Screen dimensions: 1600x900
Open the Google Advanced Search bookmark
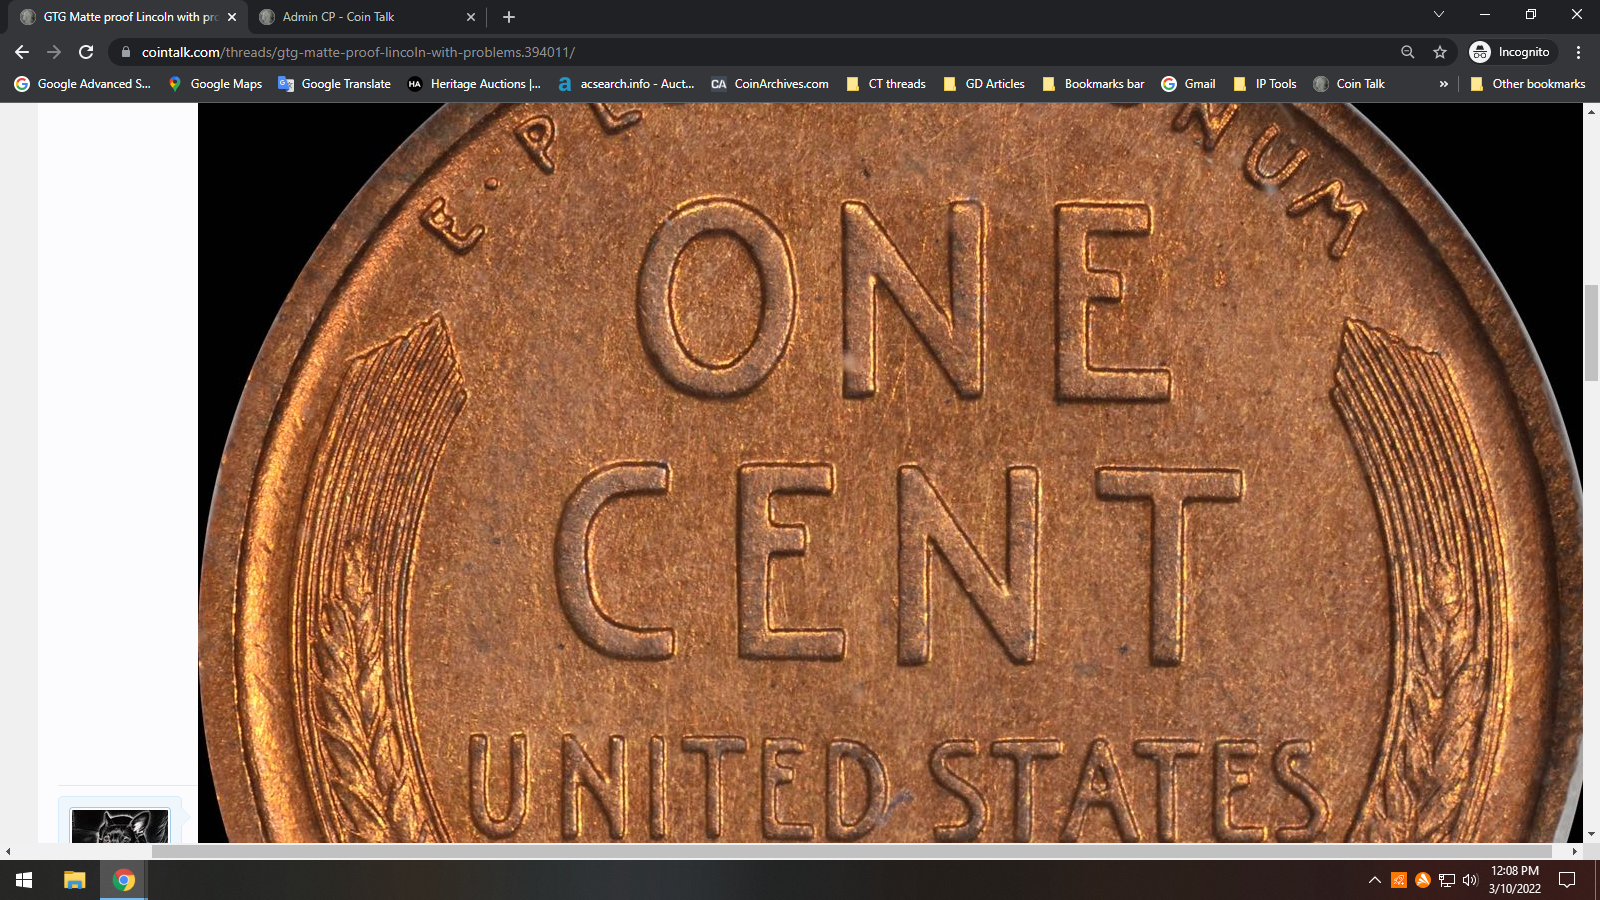pyautogui.click(x=83, y=84)
